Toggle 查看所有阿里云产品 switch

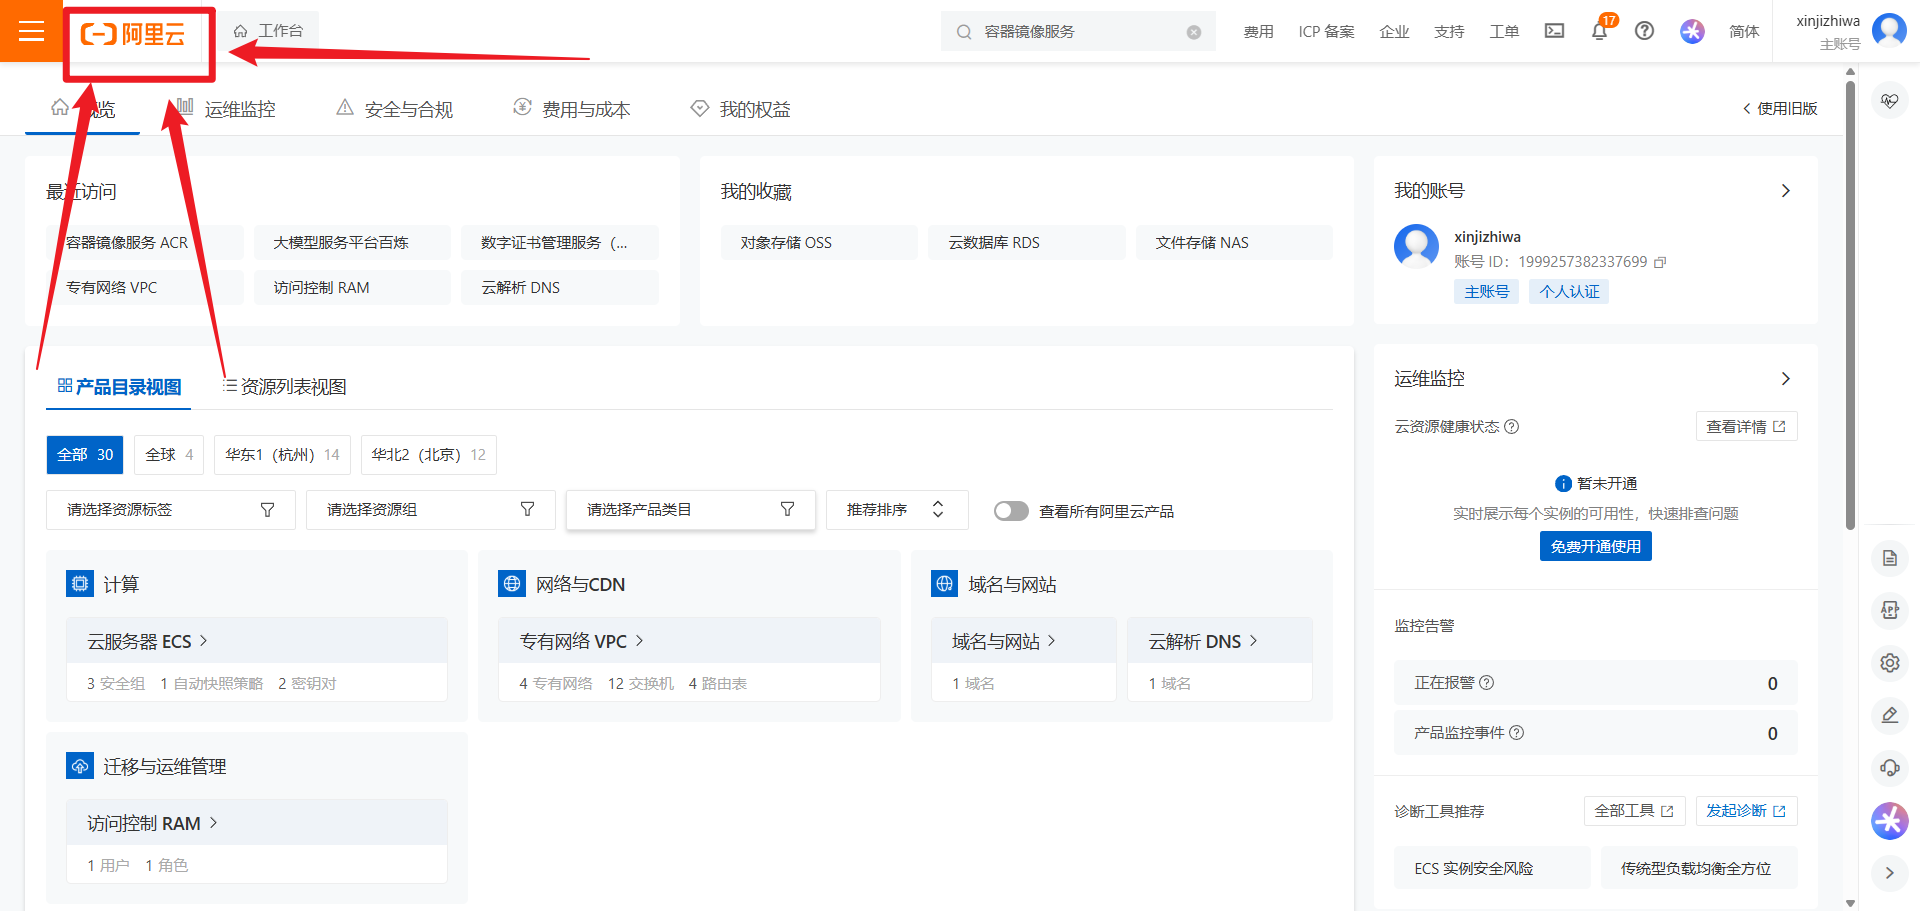pyautogui.click(x=1011, y=511)
